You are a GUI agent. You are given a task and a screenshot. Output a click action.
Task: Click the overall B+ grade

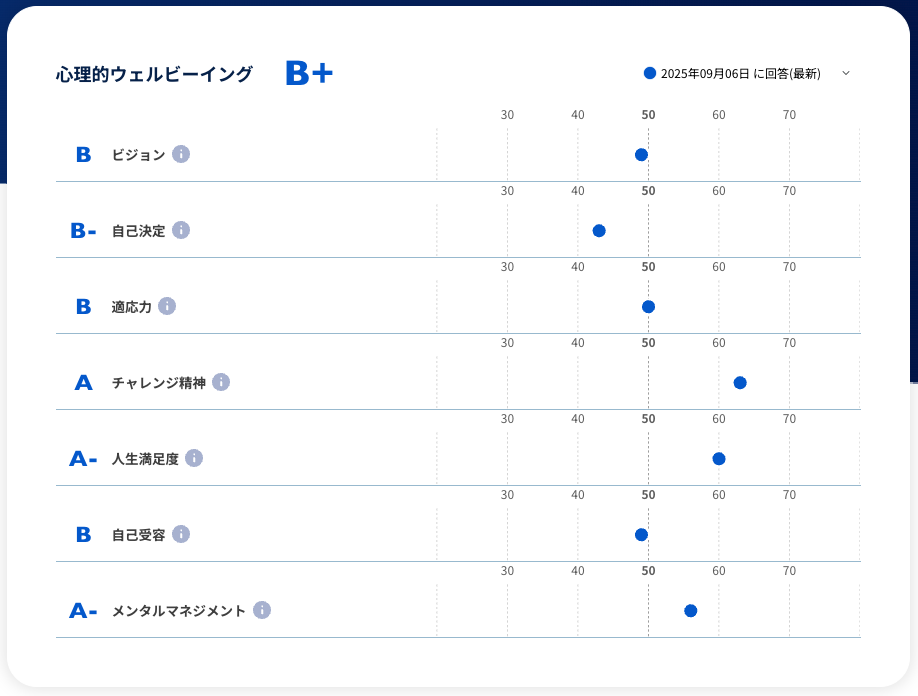(308, 73)
